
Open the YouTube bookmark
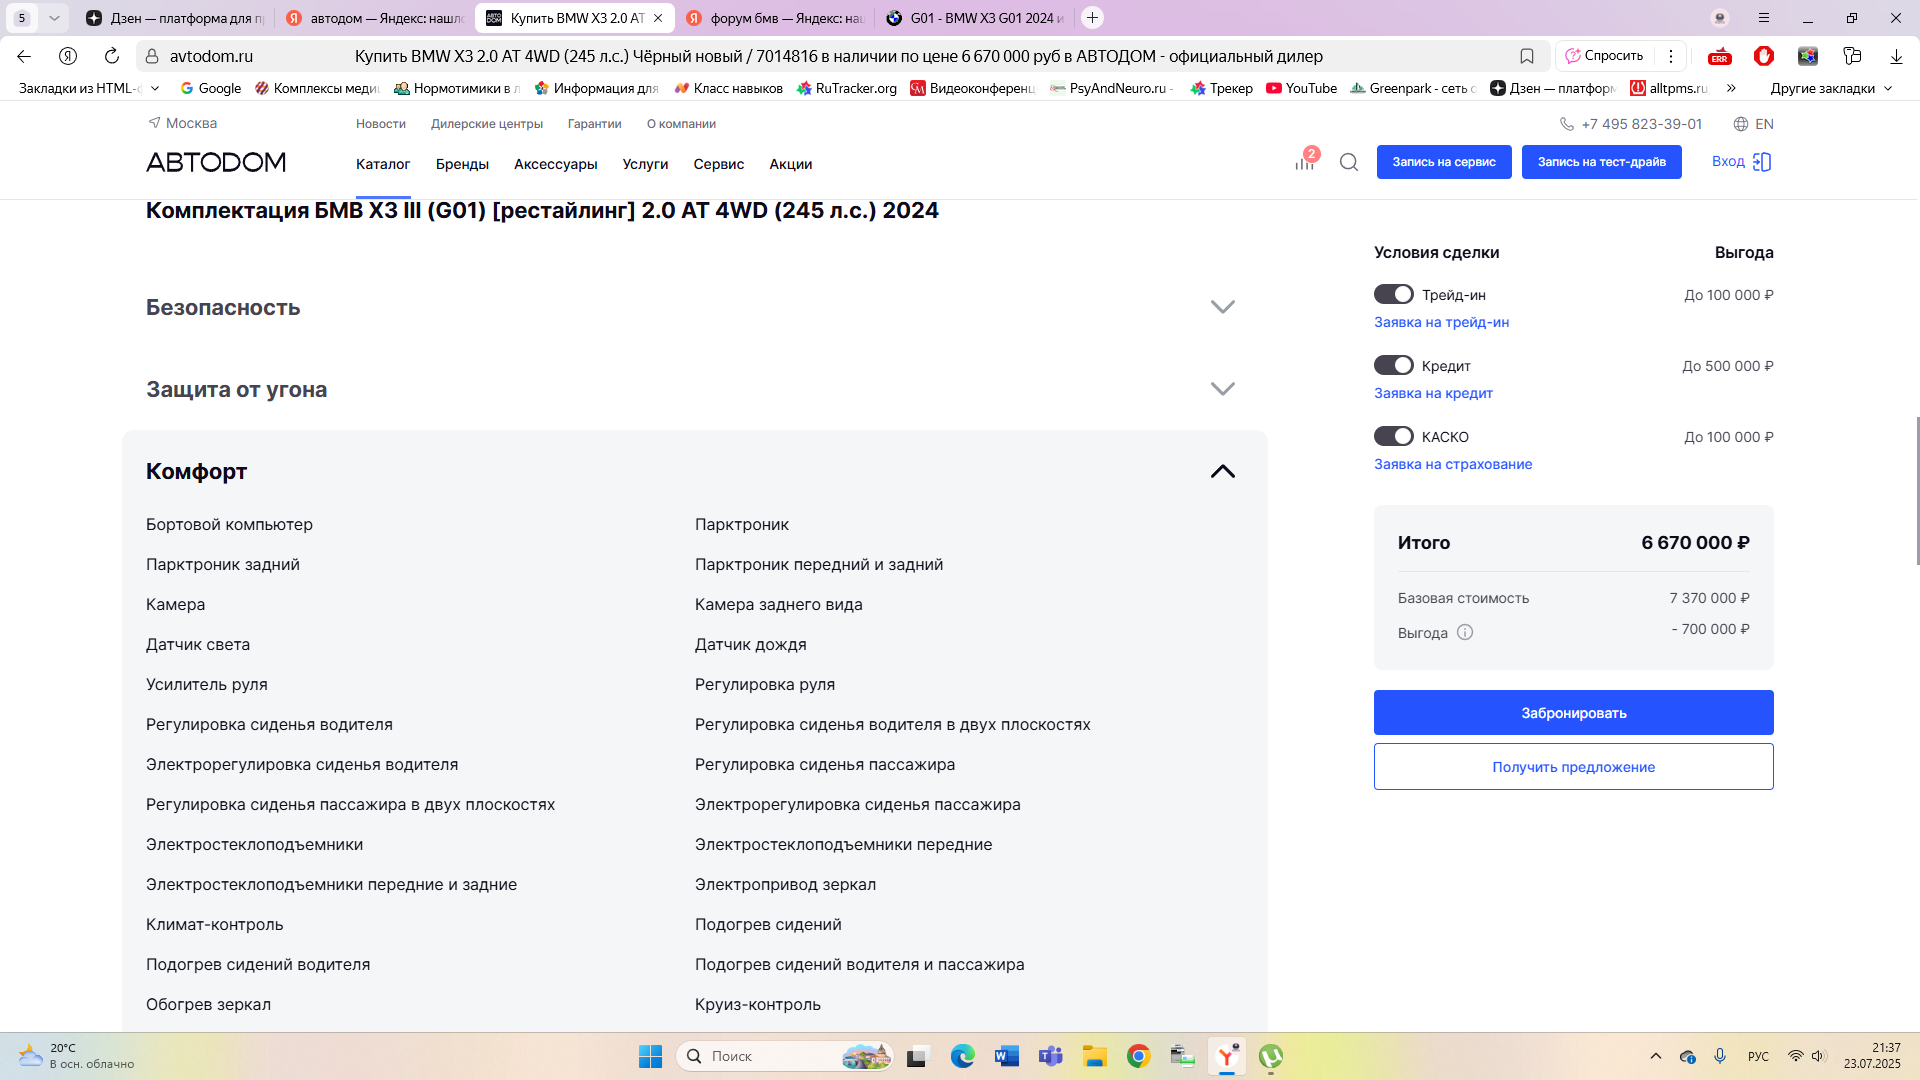(1301, 88)
